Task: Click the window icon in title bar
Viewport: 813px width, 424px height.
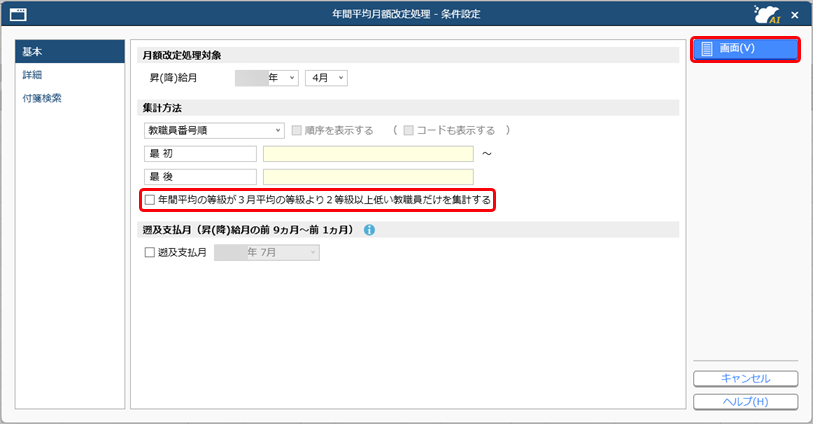Action: coord(18,15)
